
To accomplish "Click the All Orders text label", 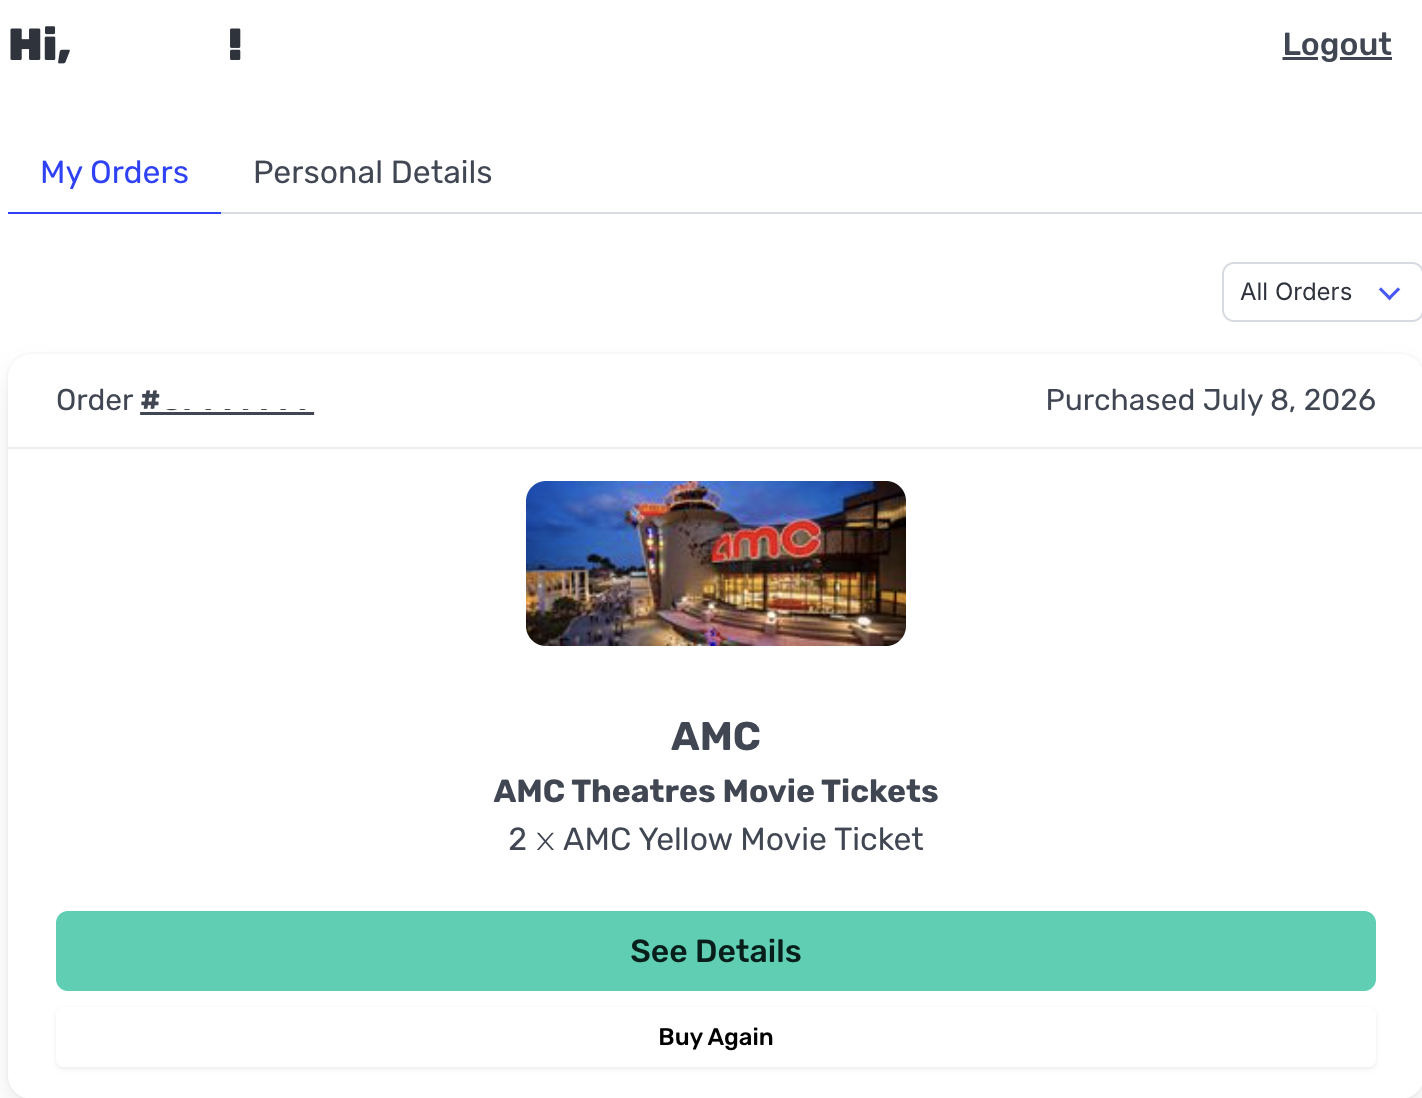I will pyautogui.click(x=1296, y=292).
